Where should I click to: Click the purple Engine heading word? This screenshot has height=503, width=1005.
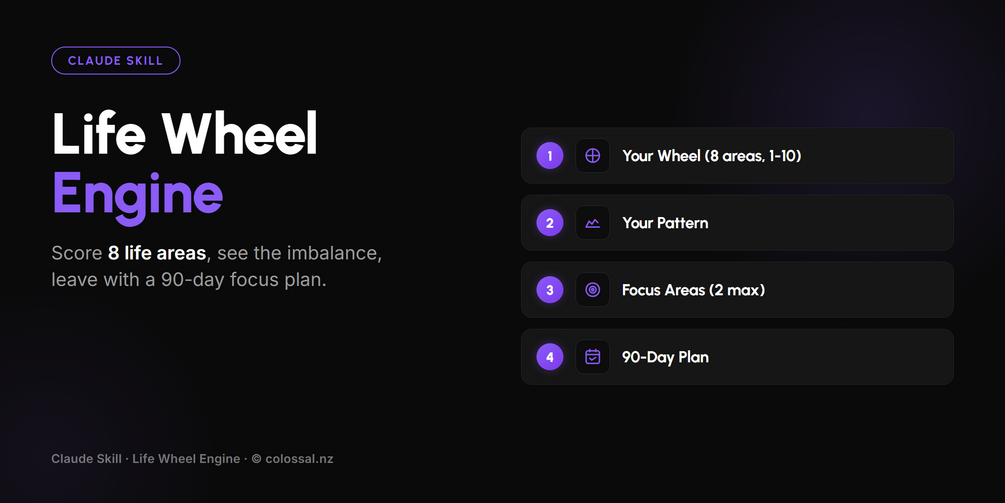point(137,195)
